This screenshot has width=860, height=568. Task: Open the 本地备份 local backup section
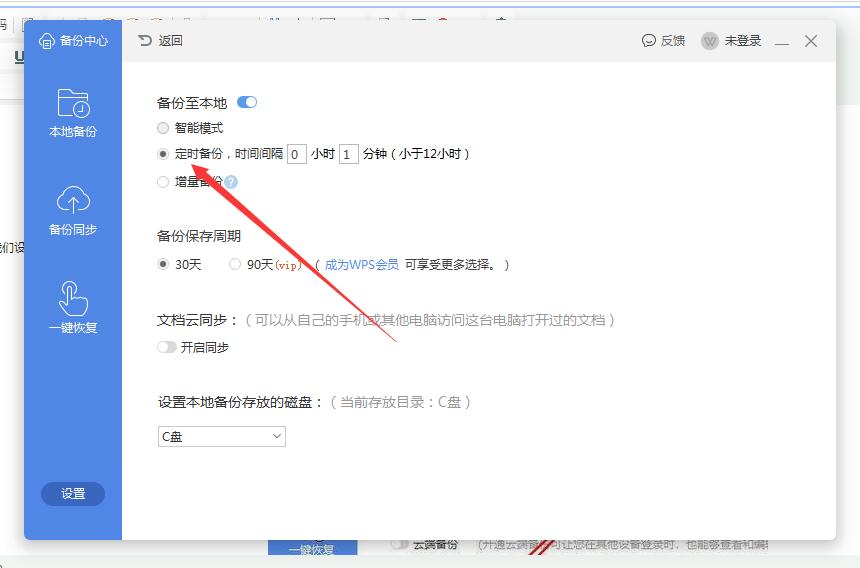73,112
